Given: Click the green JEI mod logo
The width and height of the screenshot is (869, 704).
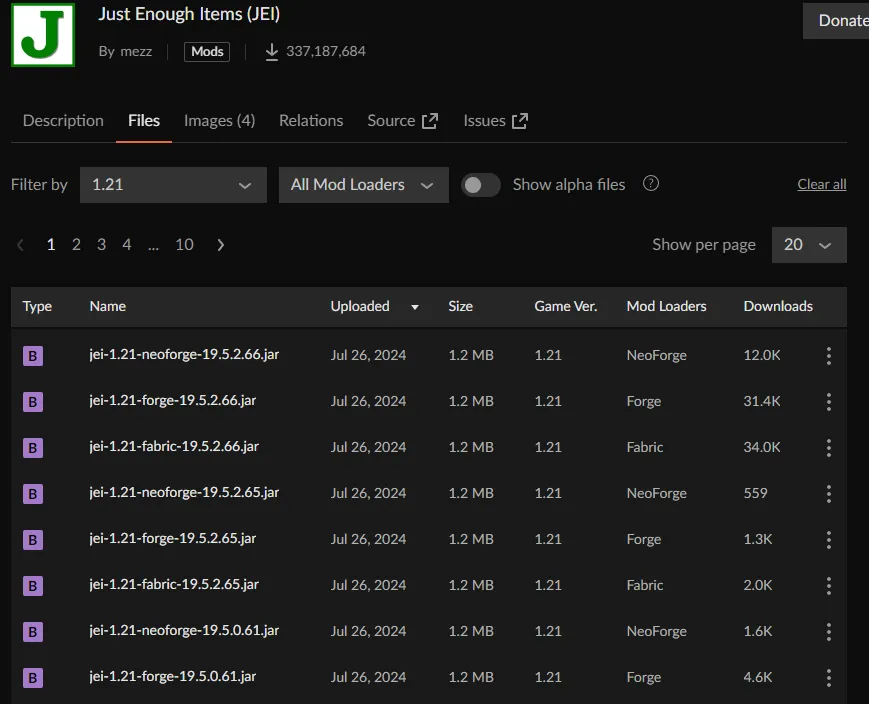Looking at the screenshot, I should pos(43,35).
